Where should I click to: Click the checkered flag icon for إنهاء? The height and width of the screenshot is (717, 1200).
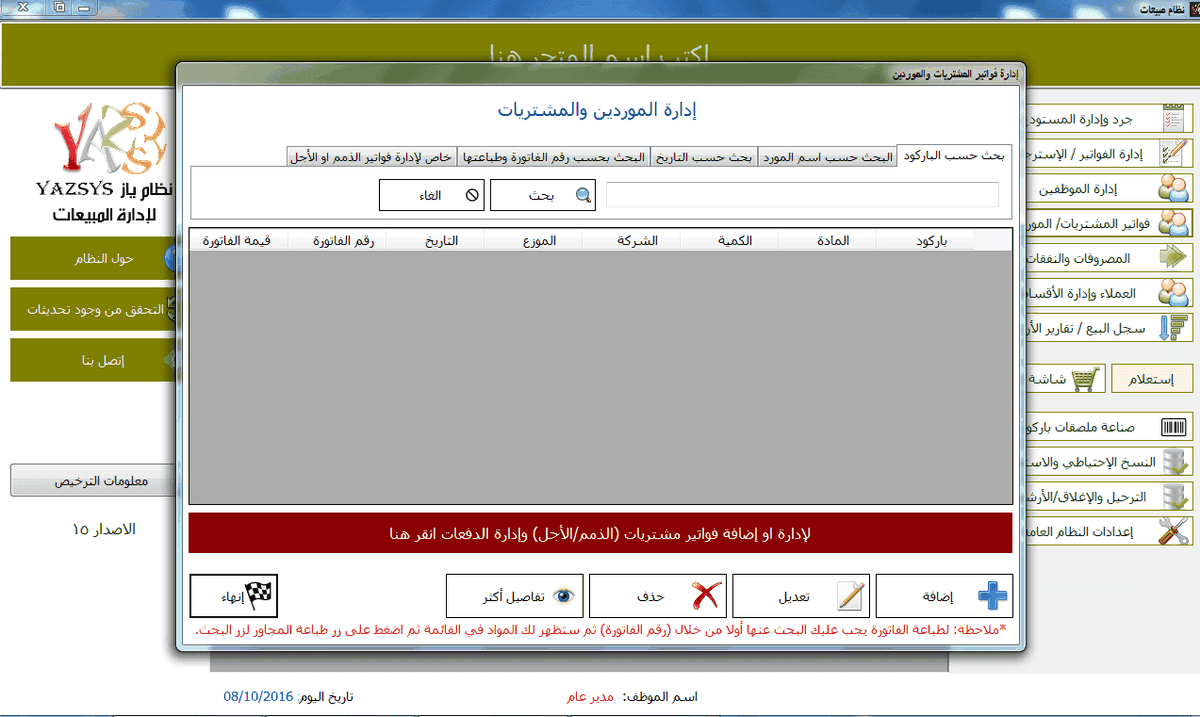coord(259,596)
